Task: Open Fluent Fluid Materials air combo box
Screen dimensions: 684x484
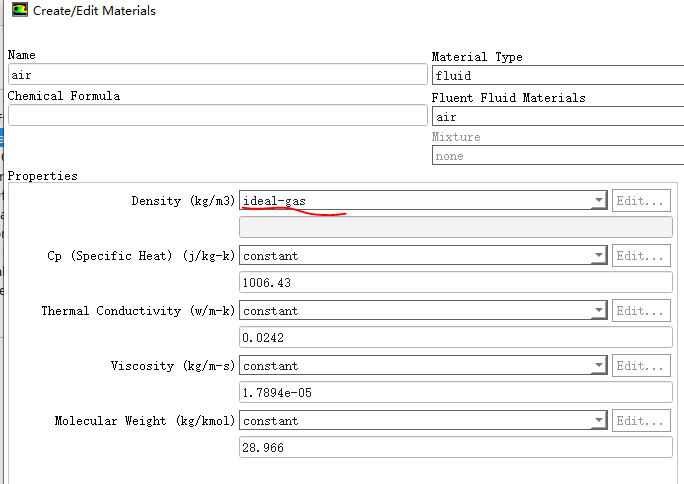Action: [557, 117]
